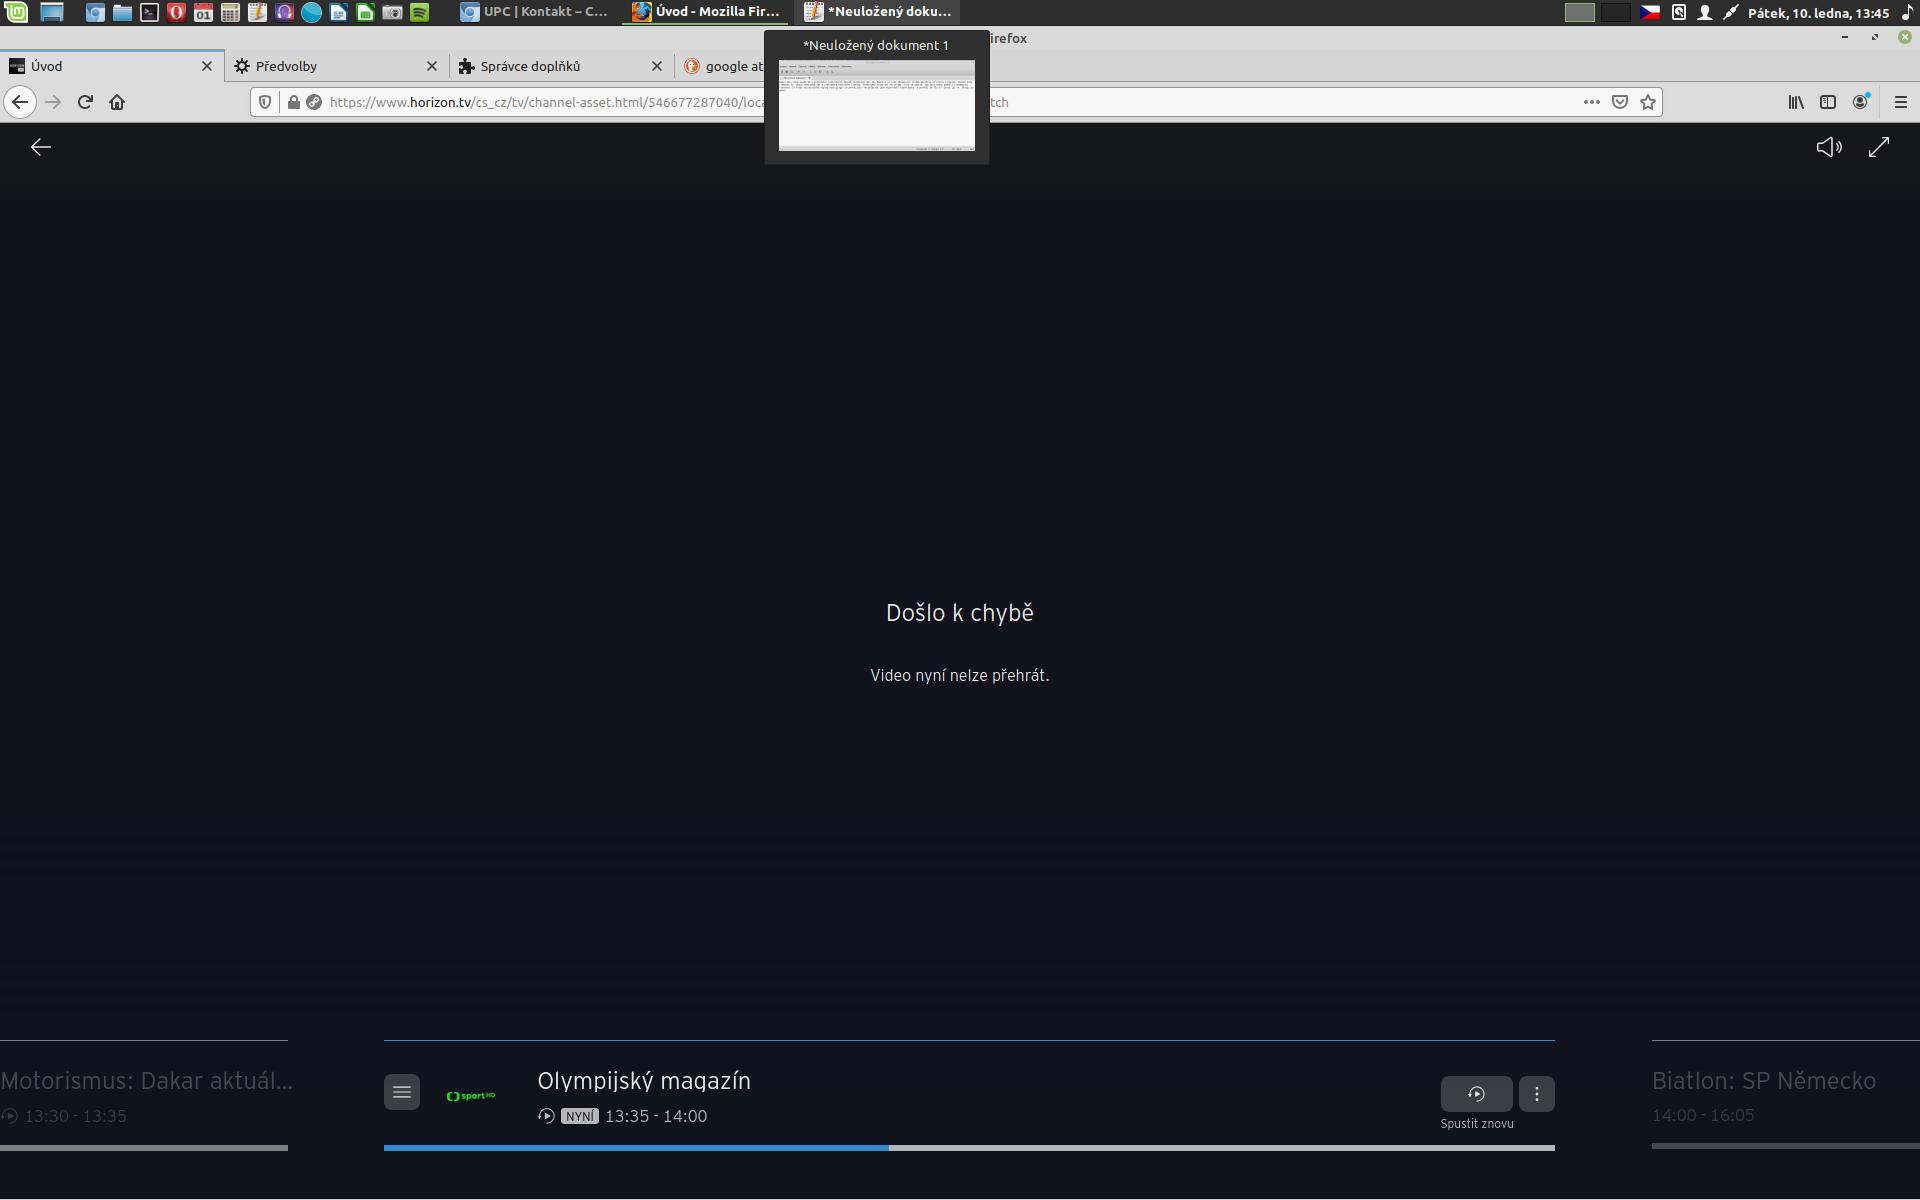Screen dimensions: 1920x1200
Task: Select next programme Biatlon: SP Německo
Action: pos(1764,1082)
